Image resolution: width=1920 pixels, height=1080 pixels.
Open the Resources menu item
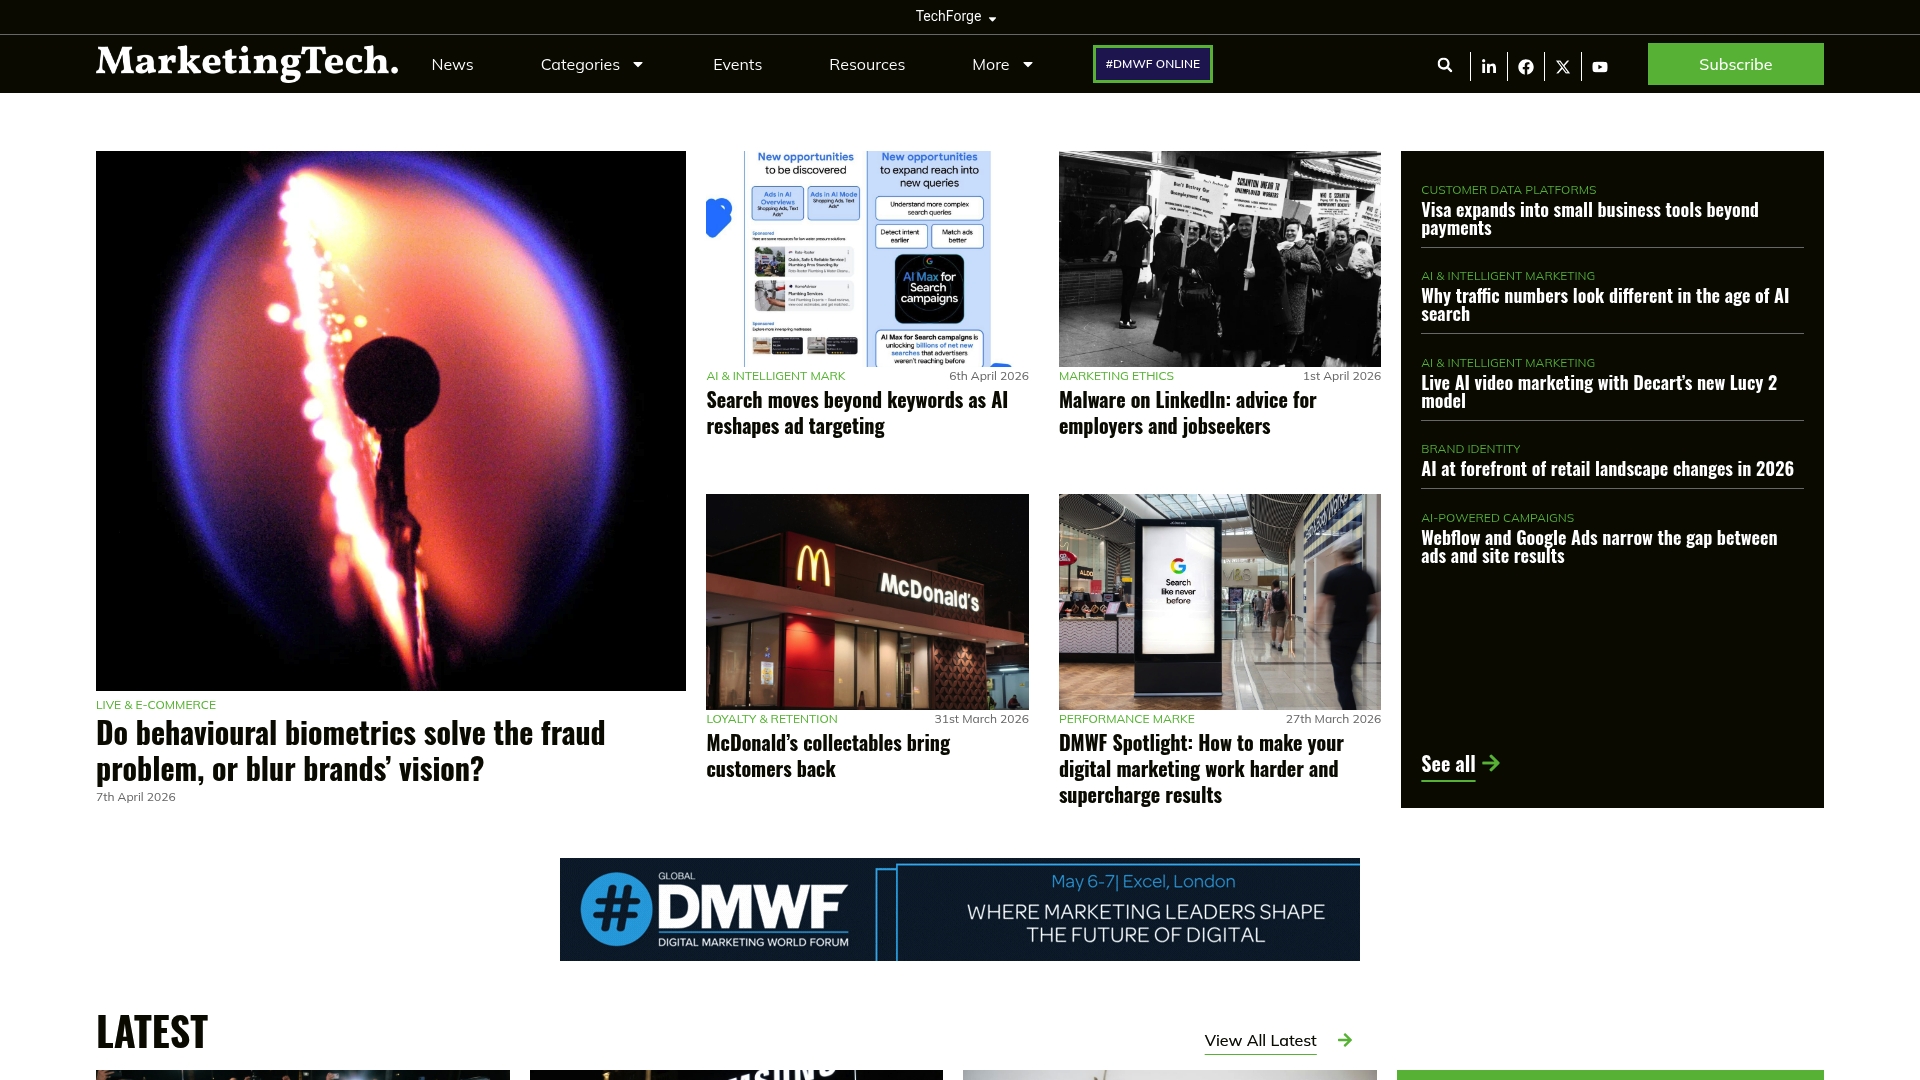[867, 64]
